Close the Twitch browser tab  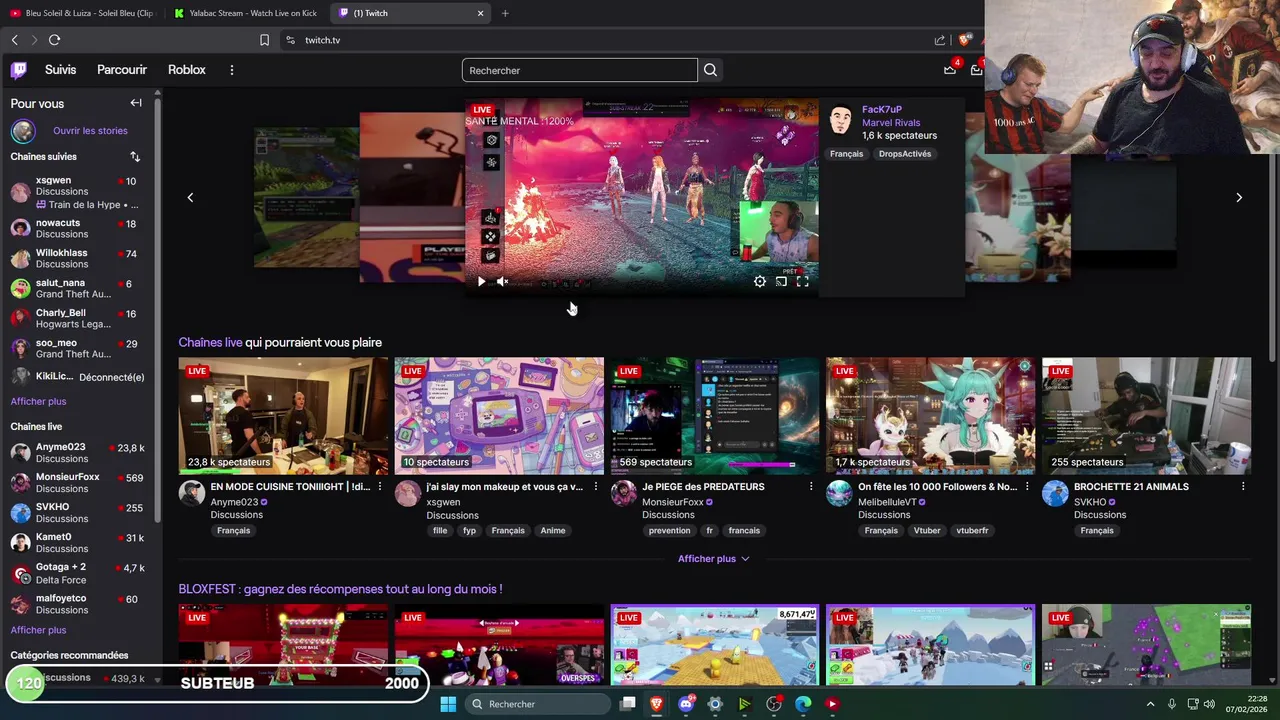(x=480, y=13)
